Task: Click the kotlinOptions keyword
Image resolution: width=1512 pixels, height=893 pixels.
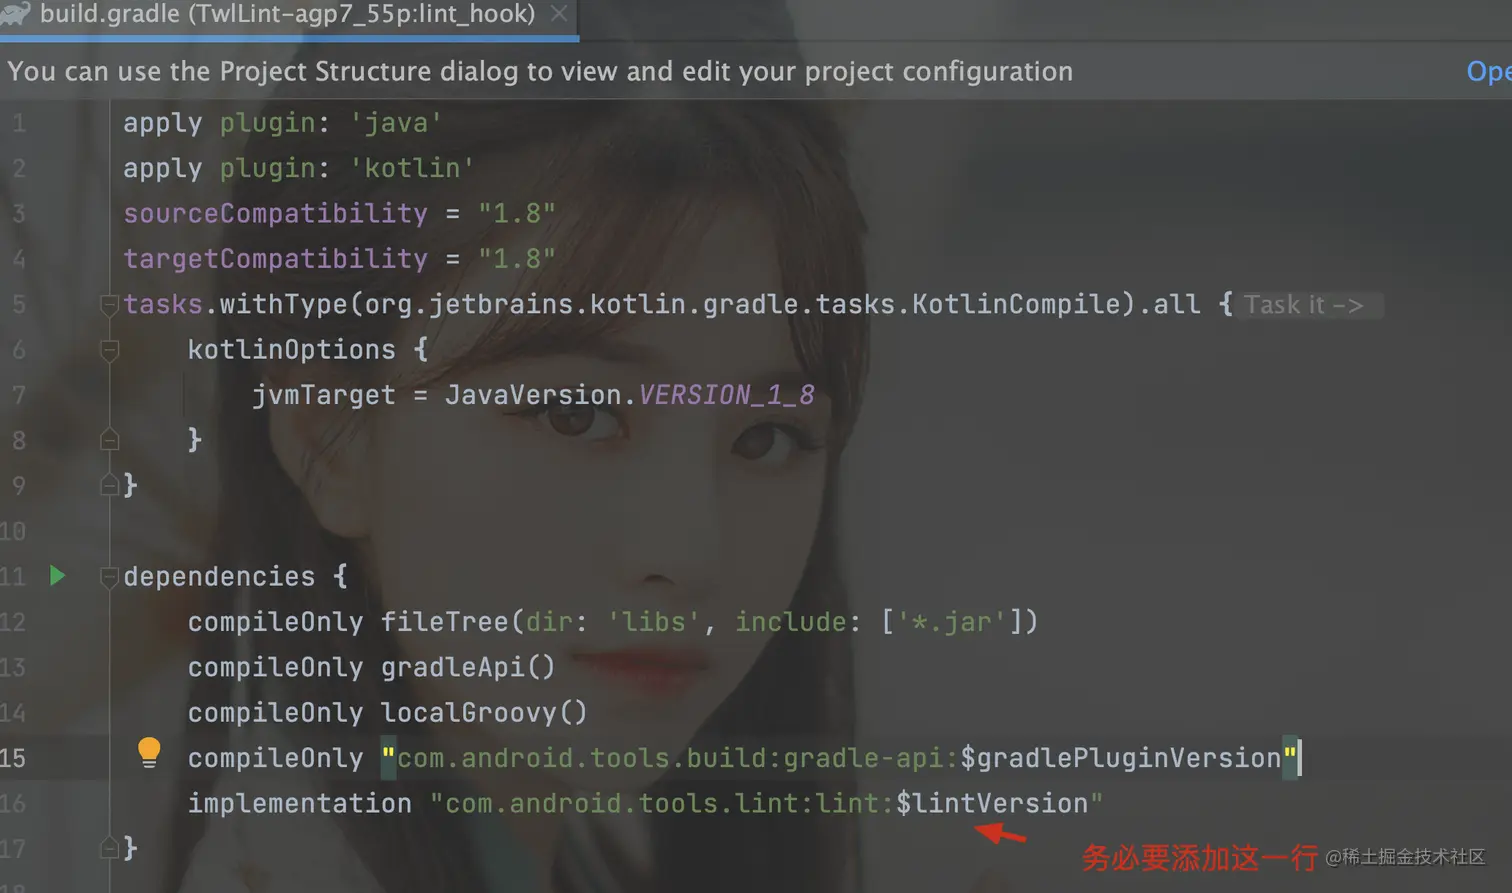Action: 291,350
